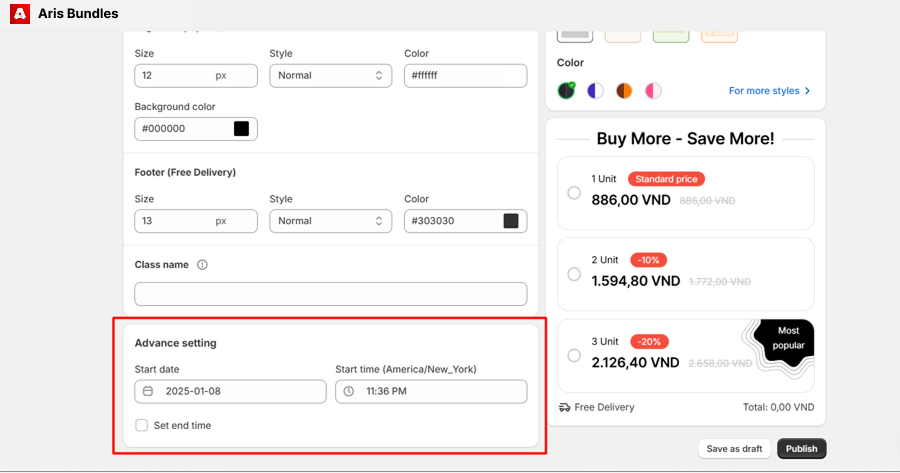Click the Footer (Free Delivery) heading
This screenshot has height=473, width=900.
pyautogui.click(x=185, y=172)
